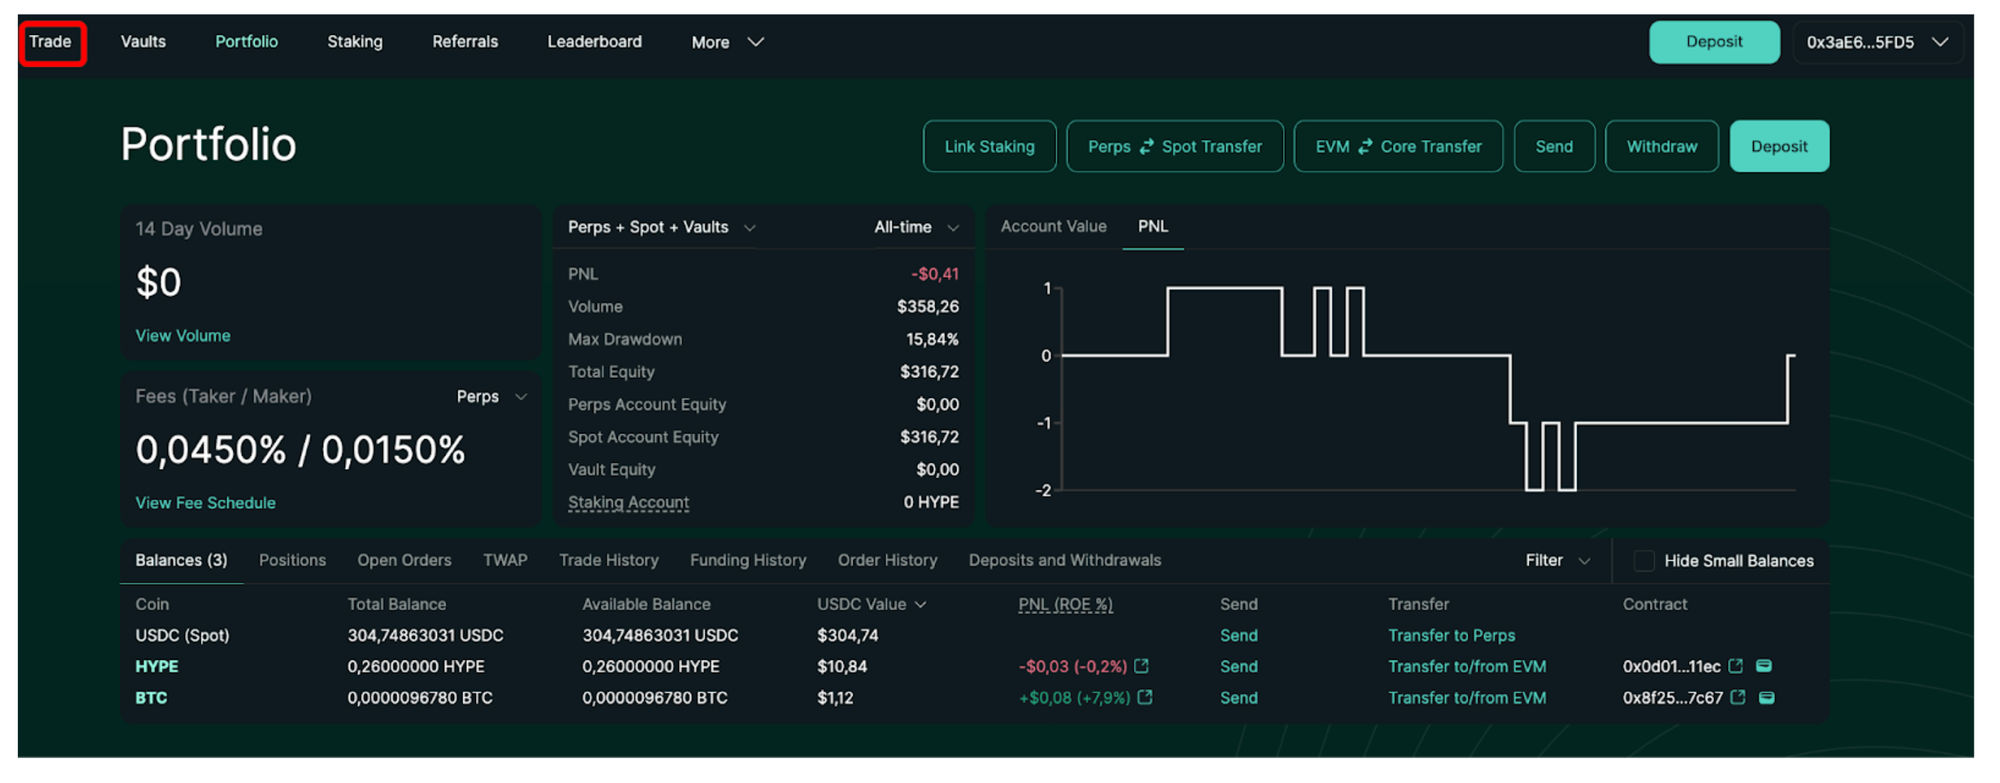Click wallet icon beside HYPE contract
Viewport: 2000px width, 783px height.
(x=1764, y=666)
